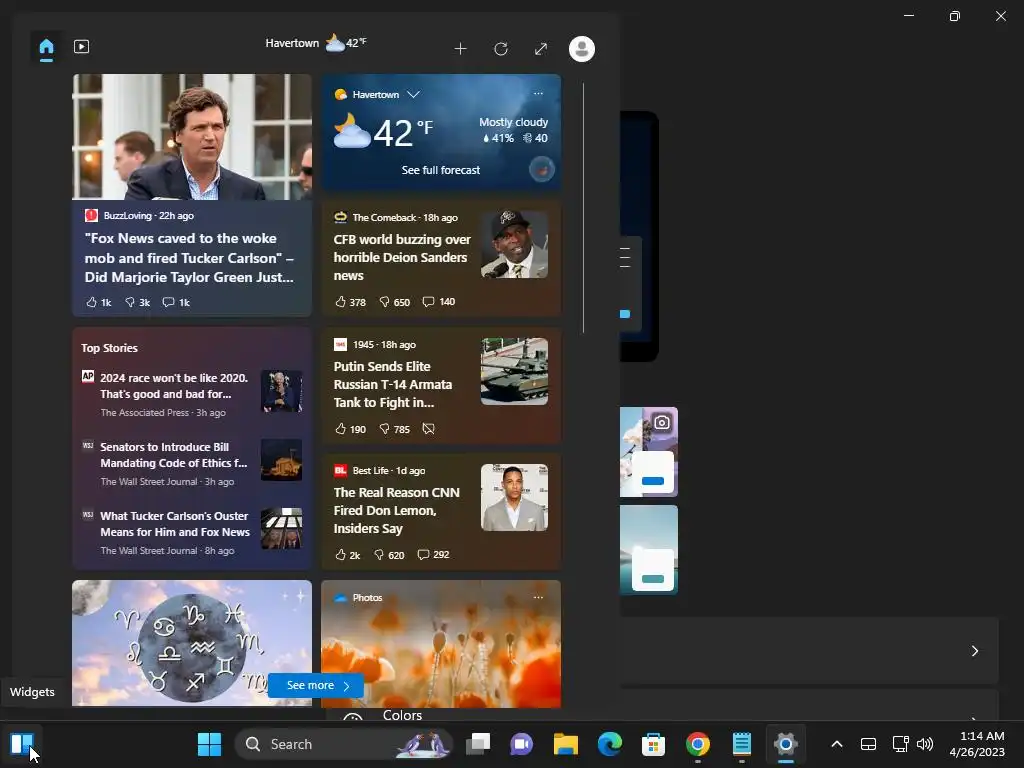Click the Top Stories heading
The height and width of the screenshot is (768, 1024).
point(109,348)
